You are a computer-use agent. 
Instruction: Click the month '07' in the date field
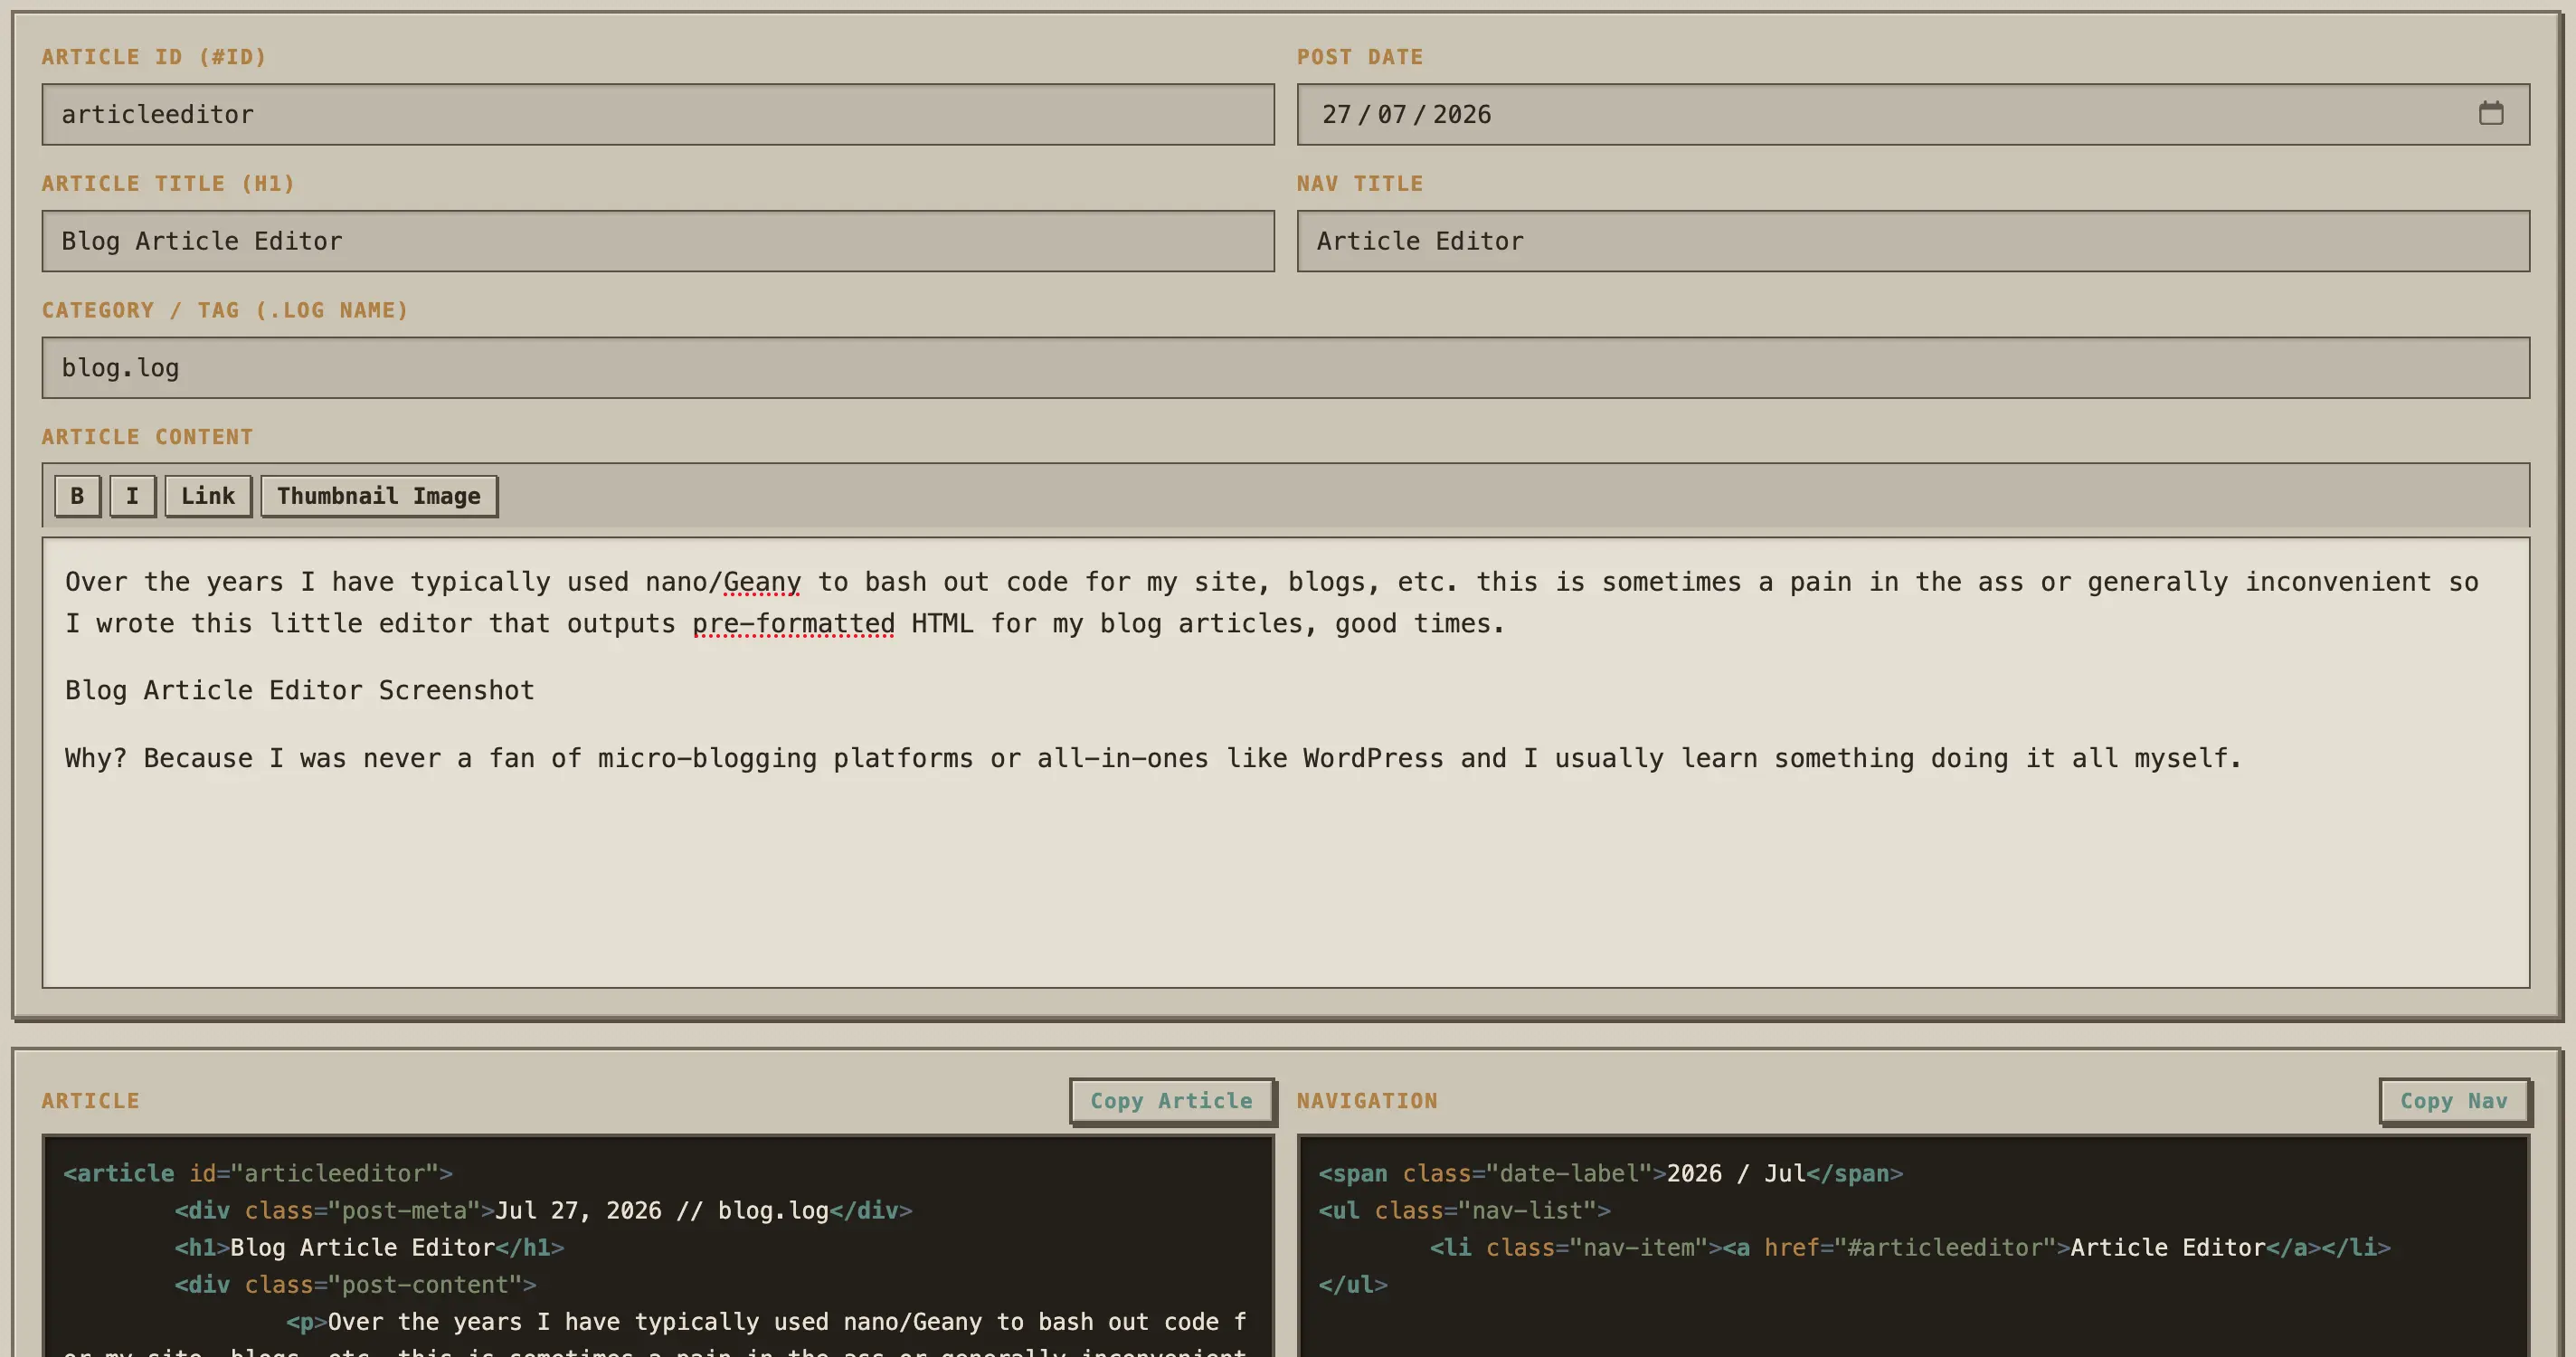coord(1392,114)
